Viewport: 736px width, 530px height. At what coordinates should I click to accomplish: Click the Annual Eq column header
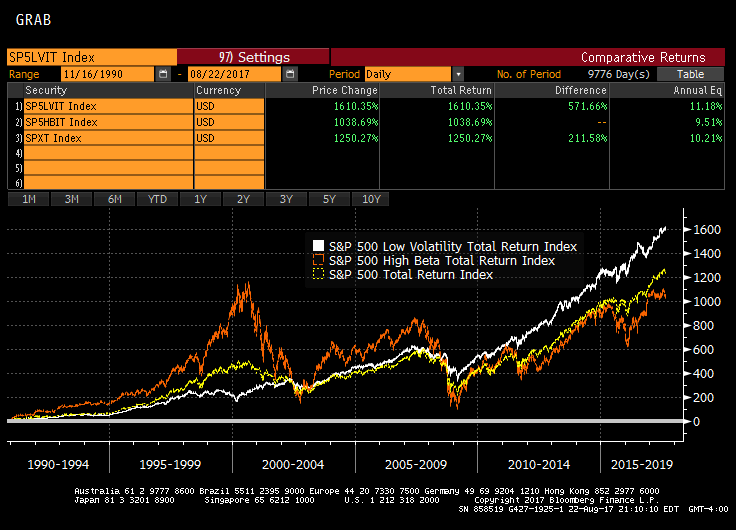[x=698, y=90]
